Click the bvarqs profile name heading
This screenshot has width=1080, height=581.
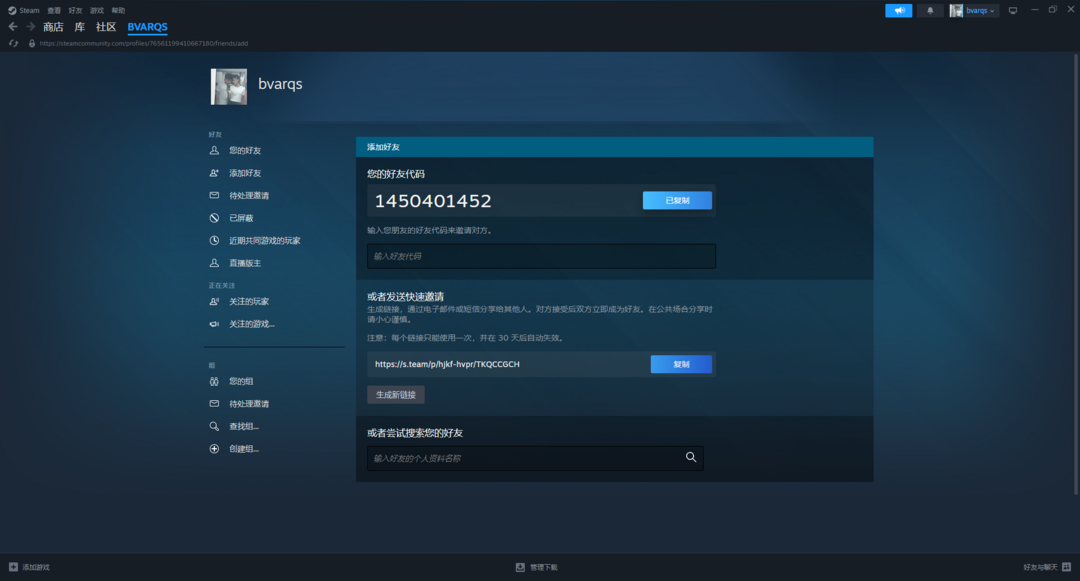tap(280, 84)
